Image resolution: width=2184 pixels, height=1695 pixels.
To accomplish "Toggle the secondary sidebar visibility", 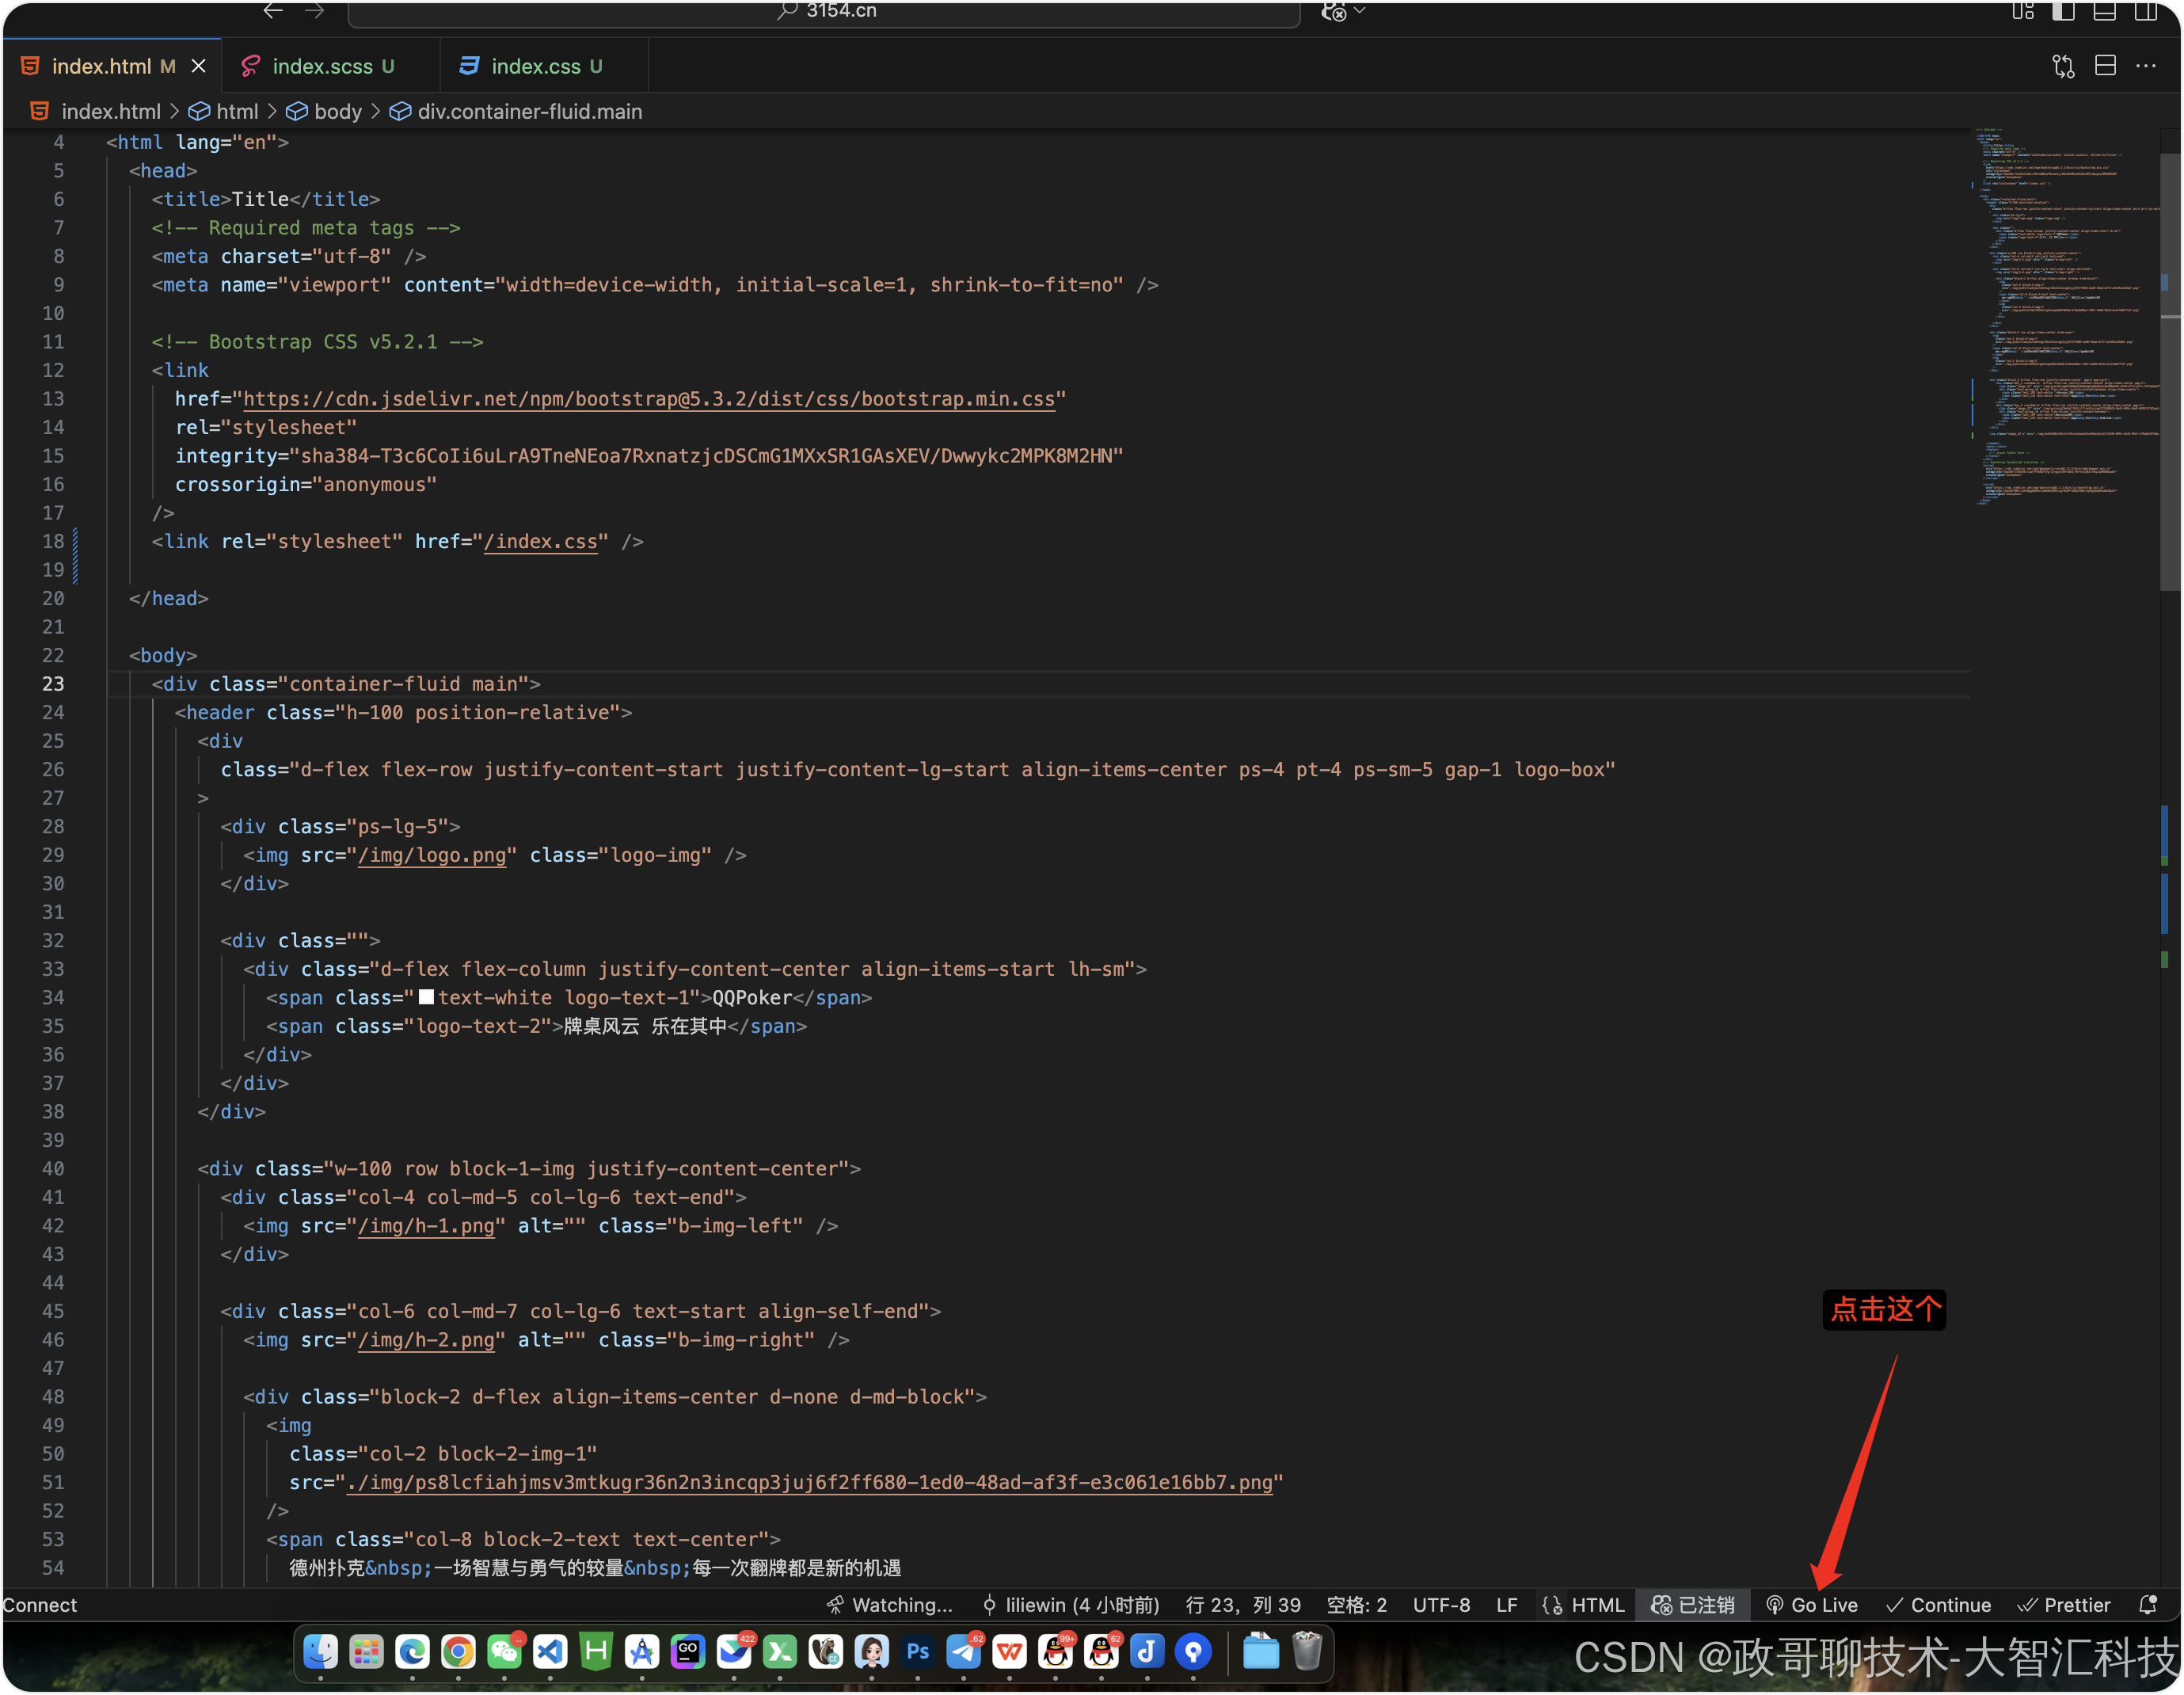I will tap(2145, 11).
